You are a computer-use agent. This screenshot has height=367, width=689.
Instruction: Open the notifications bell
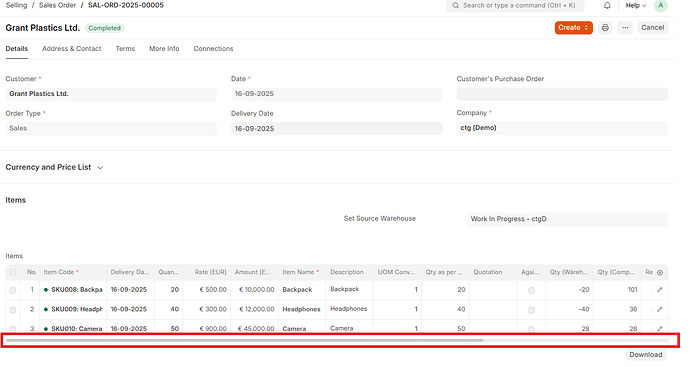tap(607, 6)
